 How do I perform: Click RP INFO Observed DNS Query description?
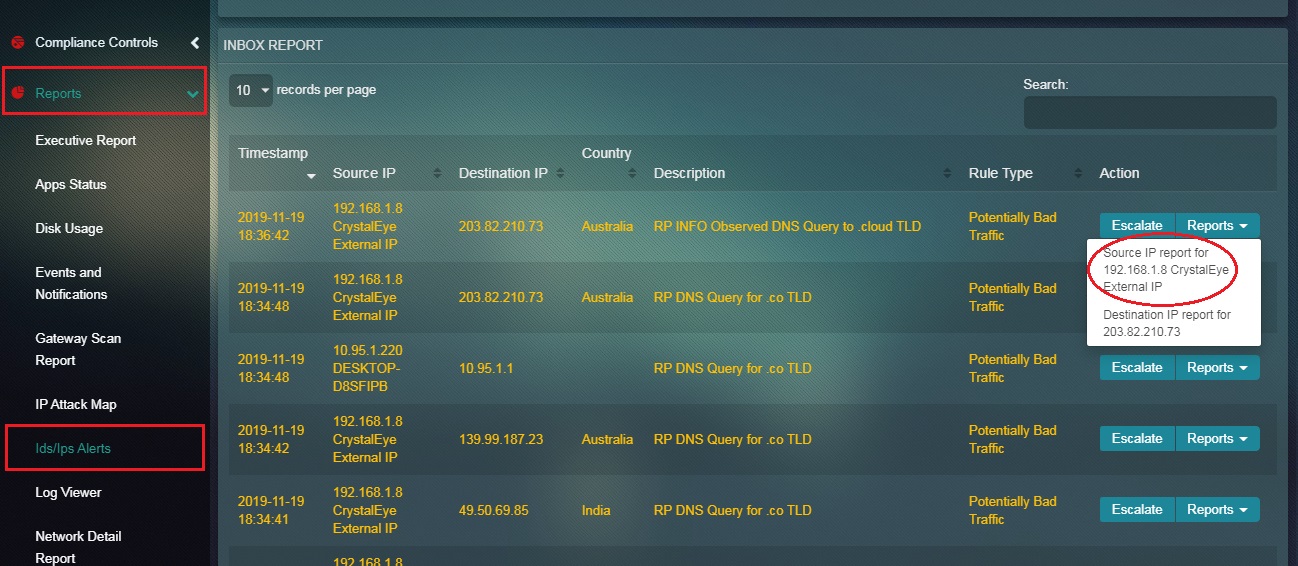pyautogui.click(x=788, y=227)
